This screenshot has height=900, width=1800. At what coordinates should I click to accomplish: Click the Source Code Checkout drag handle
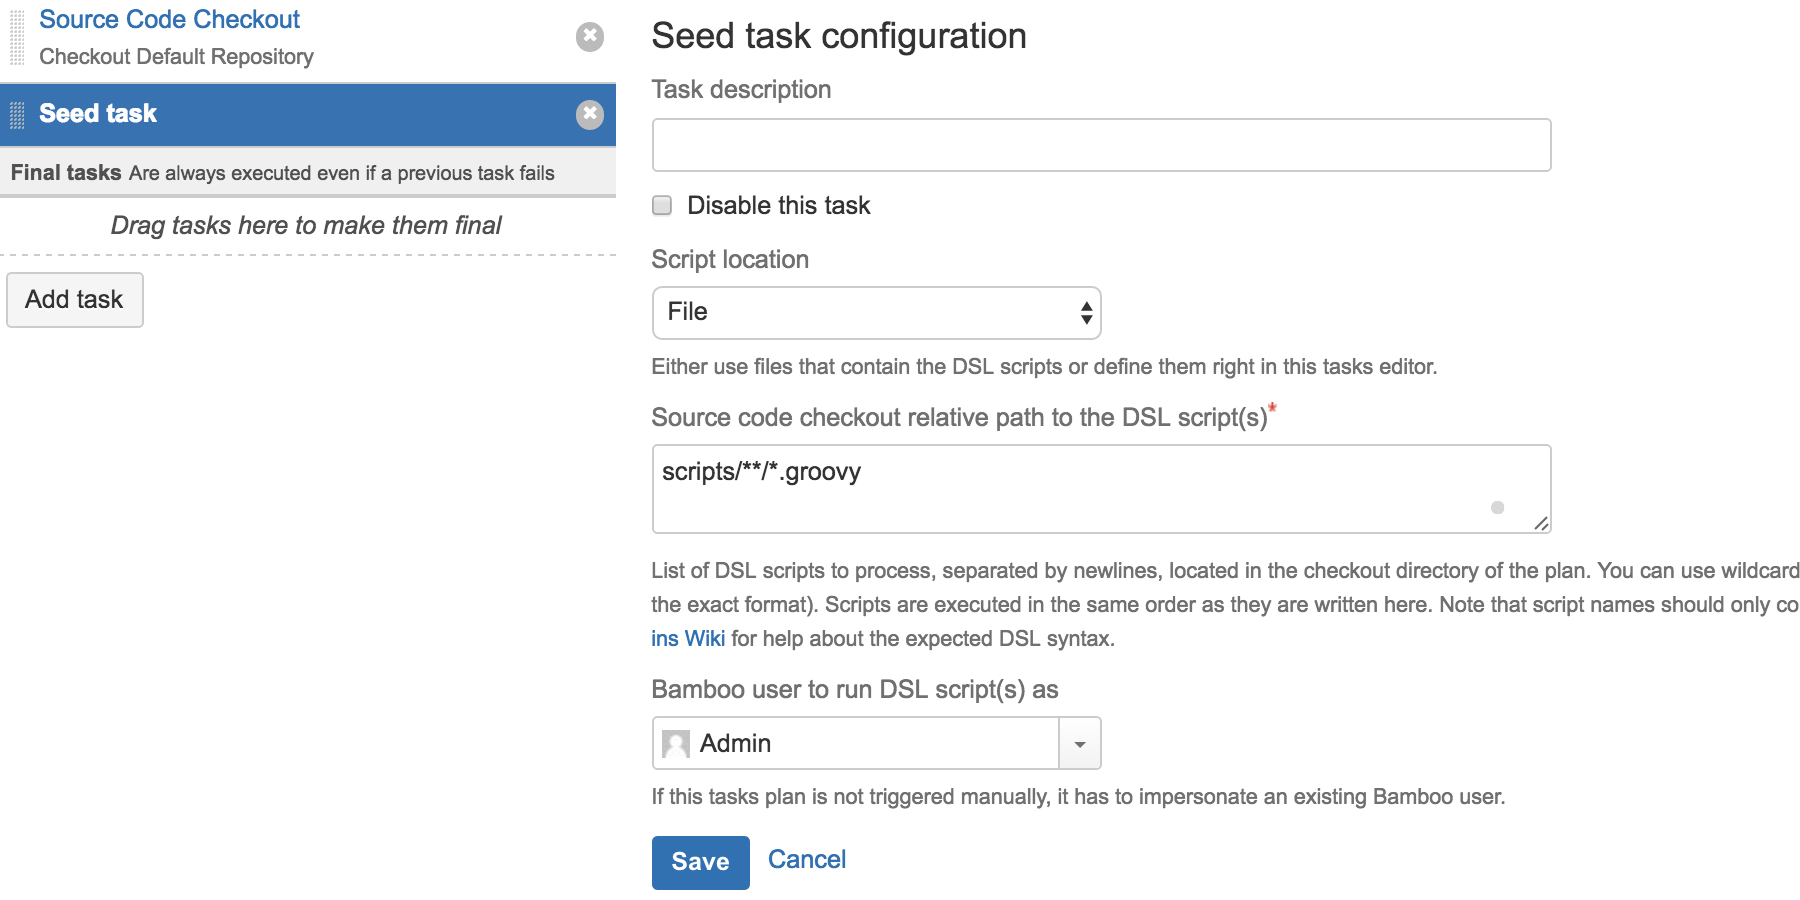(x=17, y=38)
